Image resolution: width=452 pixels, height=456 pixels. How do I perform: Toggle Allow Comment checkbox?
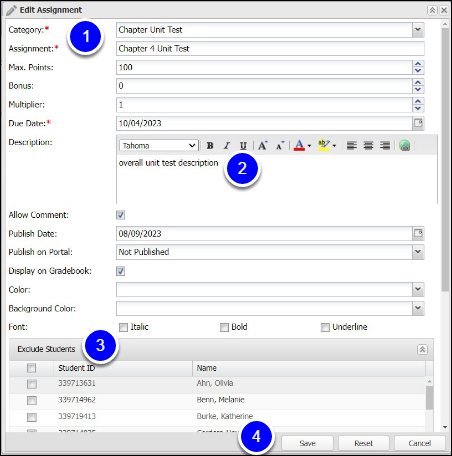tap(121, 215)
